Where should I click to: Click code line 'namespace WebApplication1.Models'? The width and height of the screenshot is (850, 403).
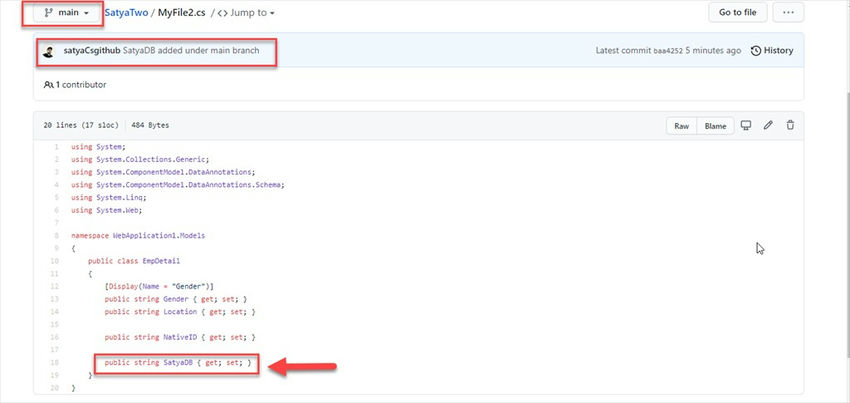pyautogui.click(x=138, y=235)
